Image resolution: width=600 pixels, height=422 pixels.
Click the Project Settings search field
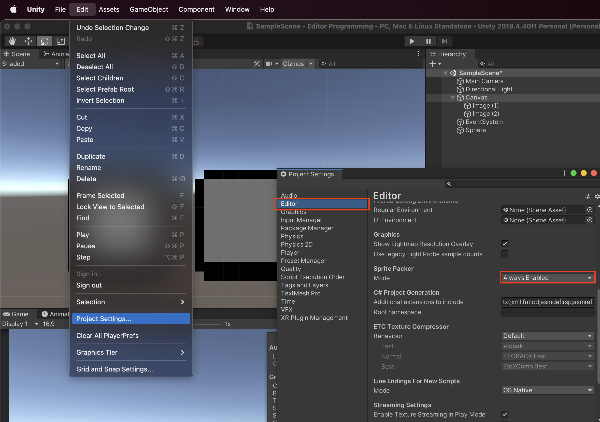[522, 184]
